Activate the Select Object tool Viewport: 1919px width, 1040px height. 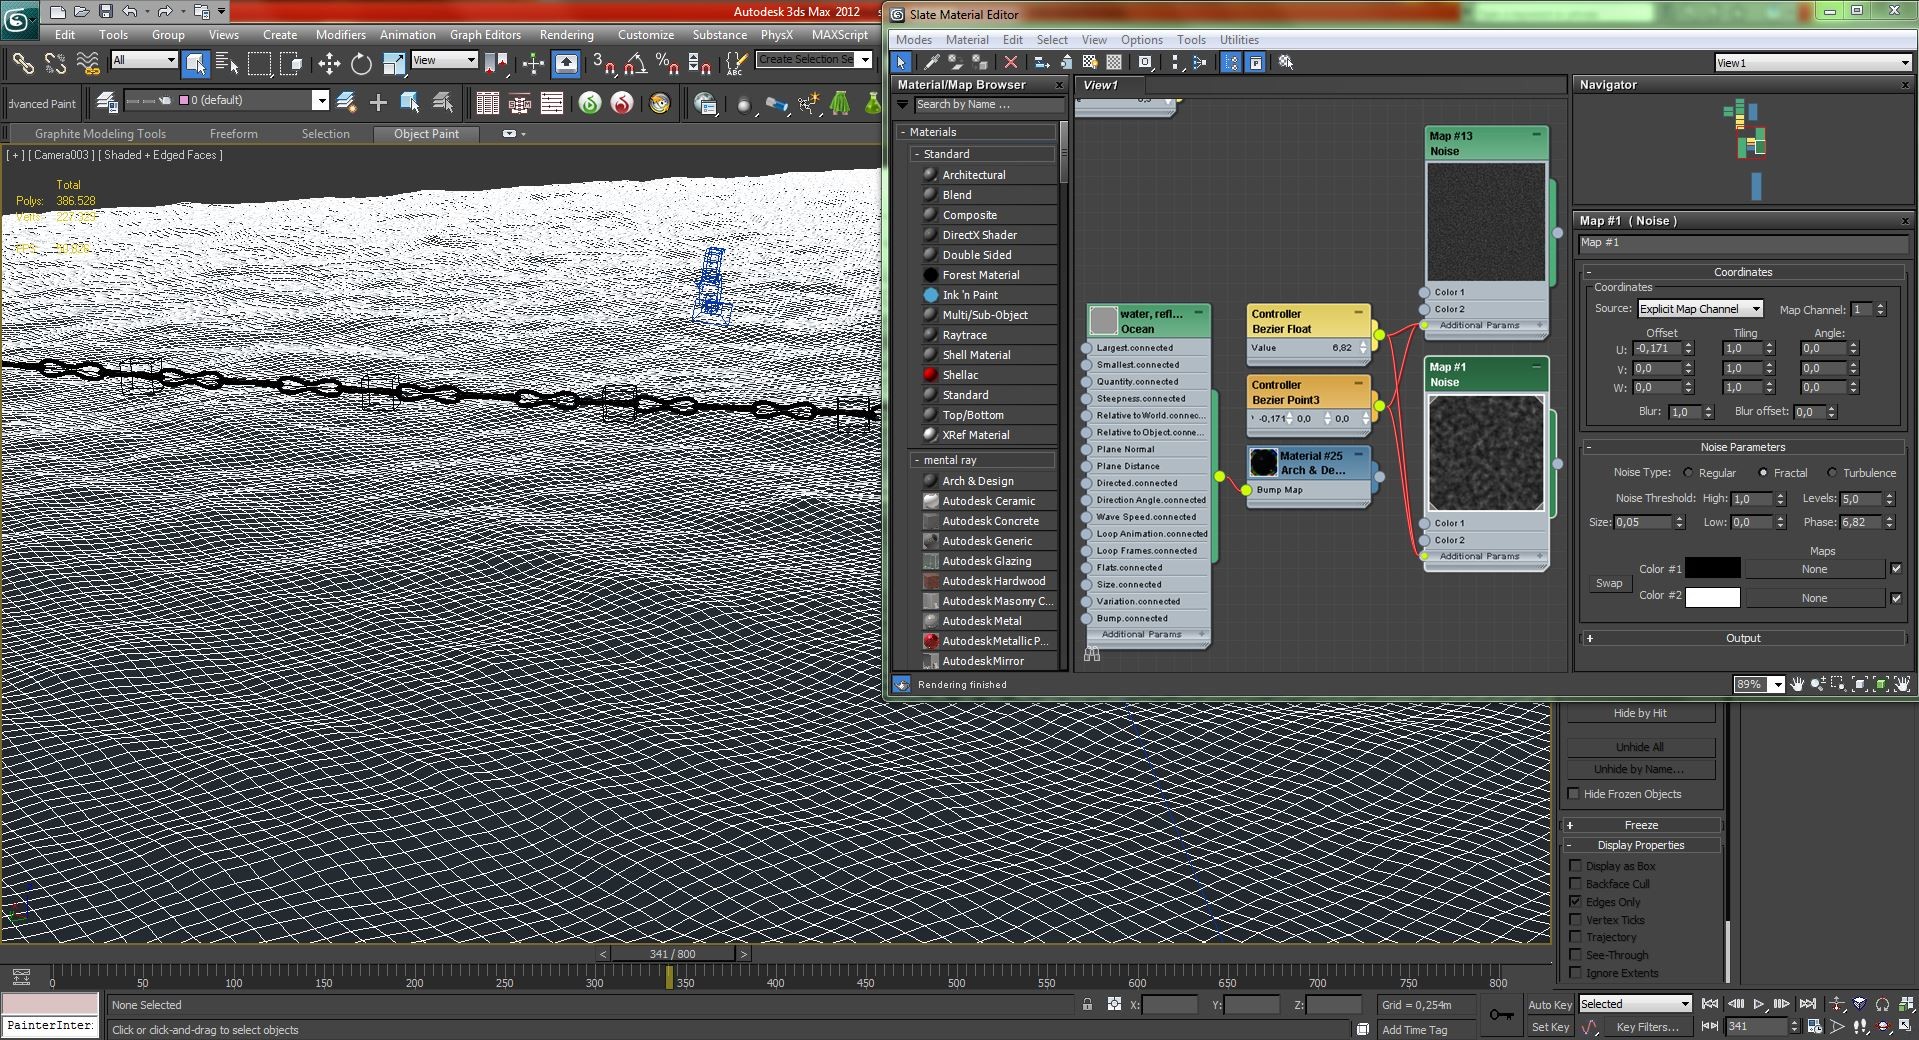(x=196, y=65)
